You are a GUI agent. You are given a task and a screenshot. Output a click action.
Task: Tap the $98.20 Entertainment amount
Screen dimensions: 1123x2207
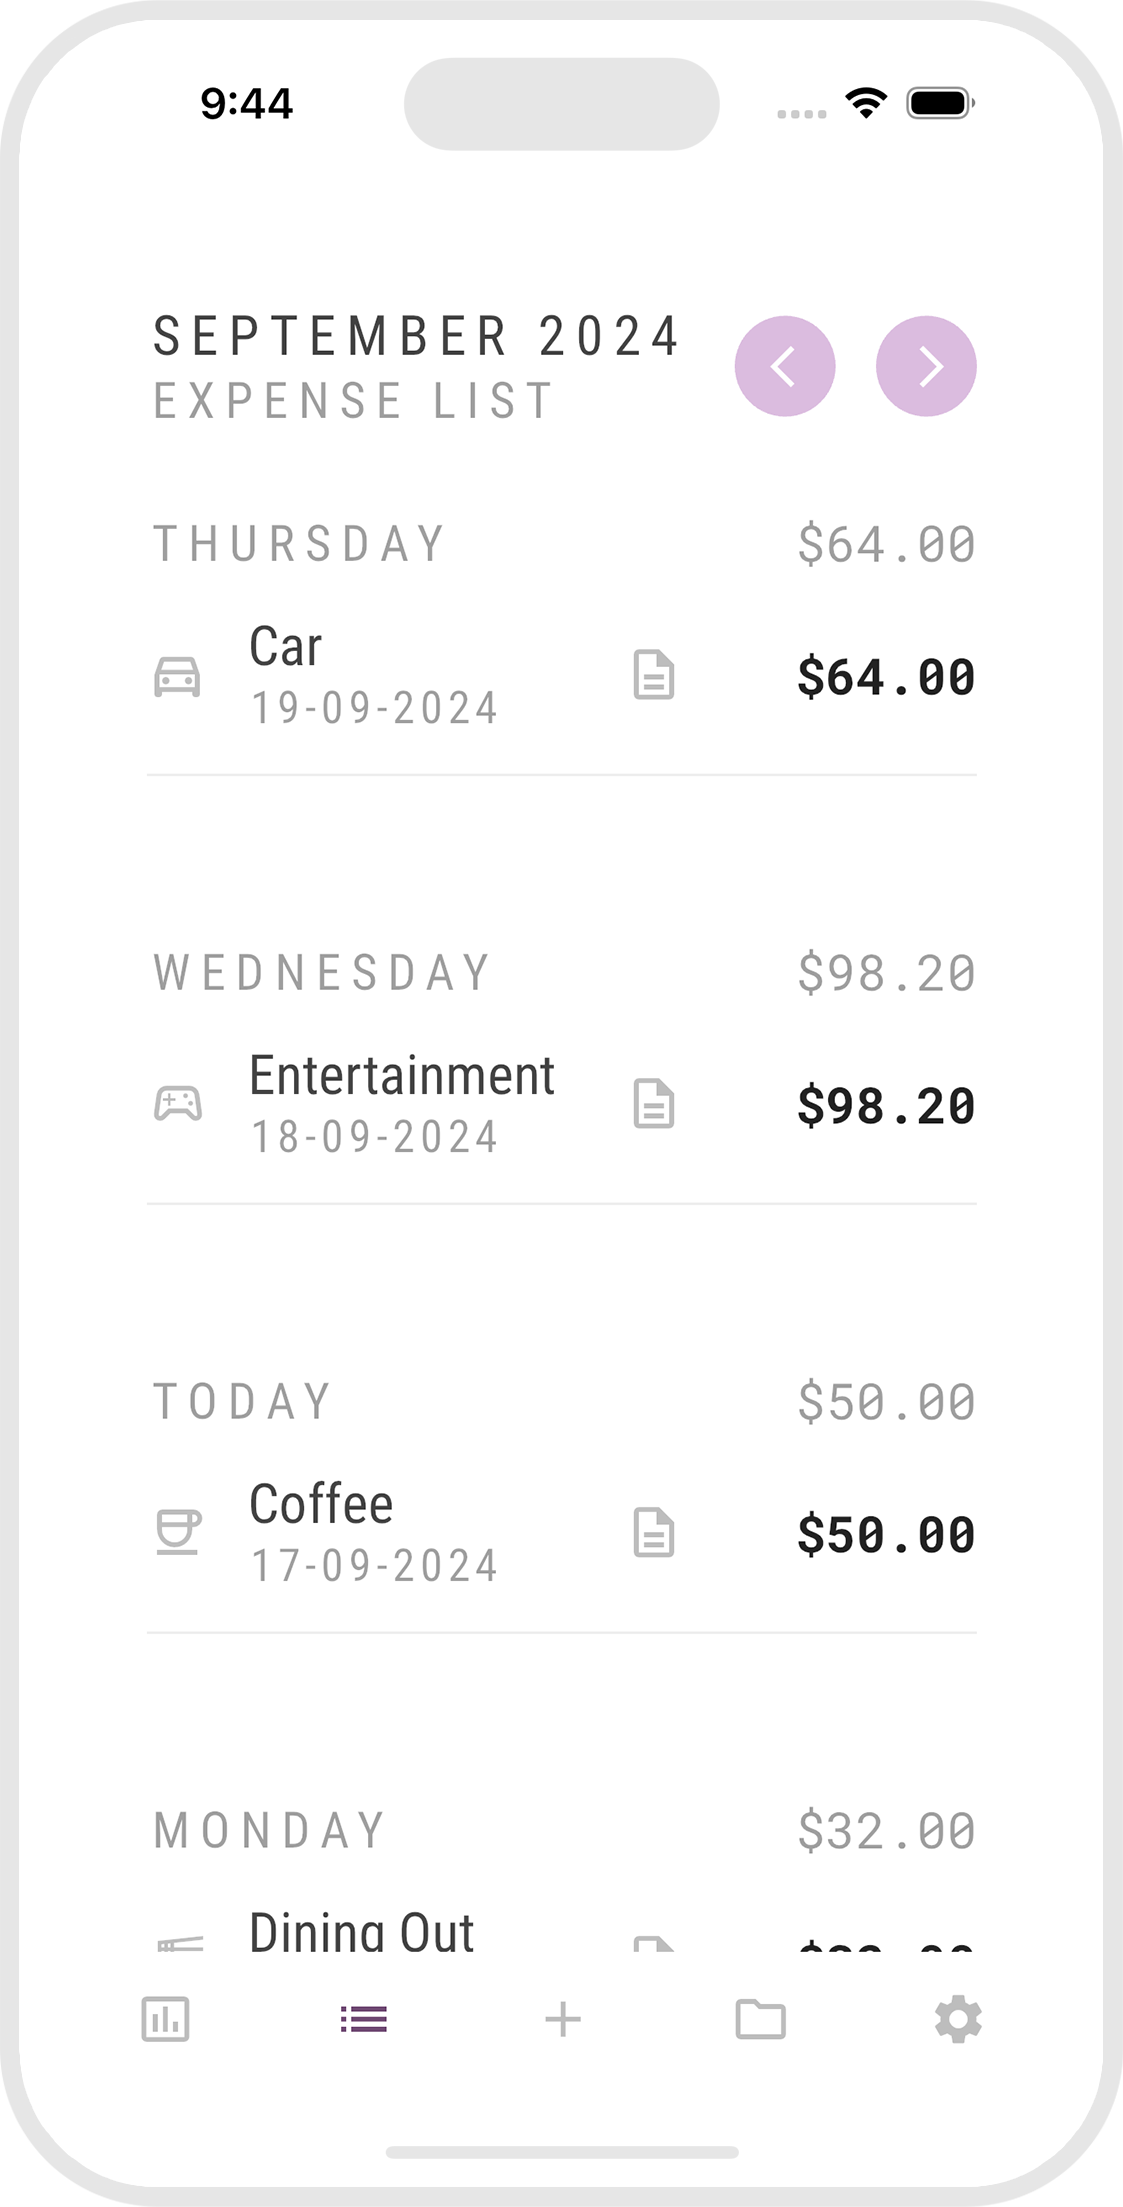(x=885, y=1106)
